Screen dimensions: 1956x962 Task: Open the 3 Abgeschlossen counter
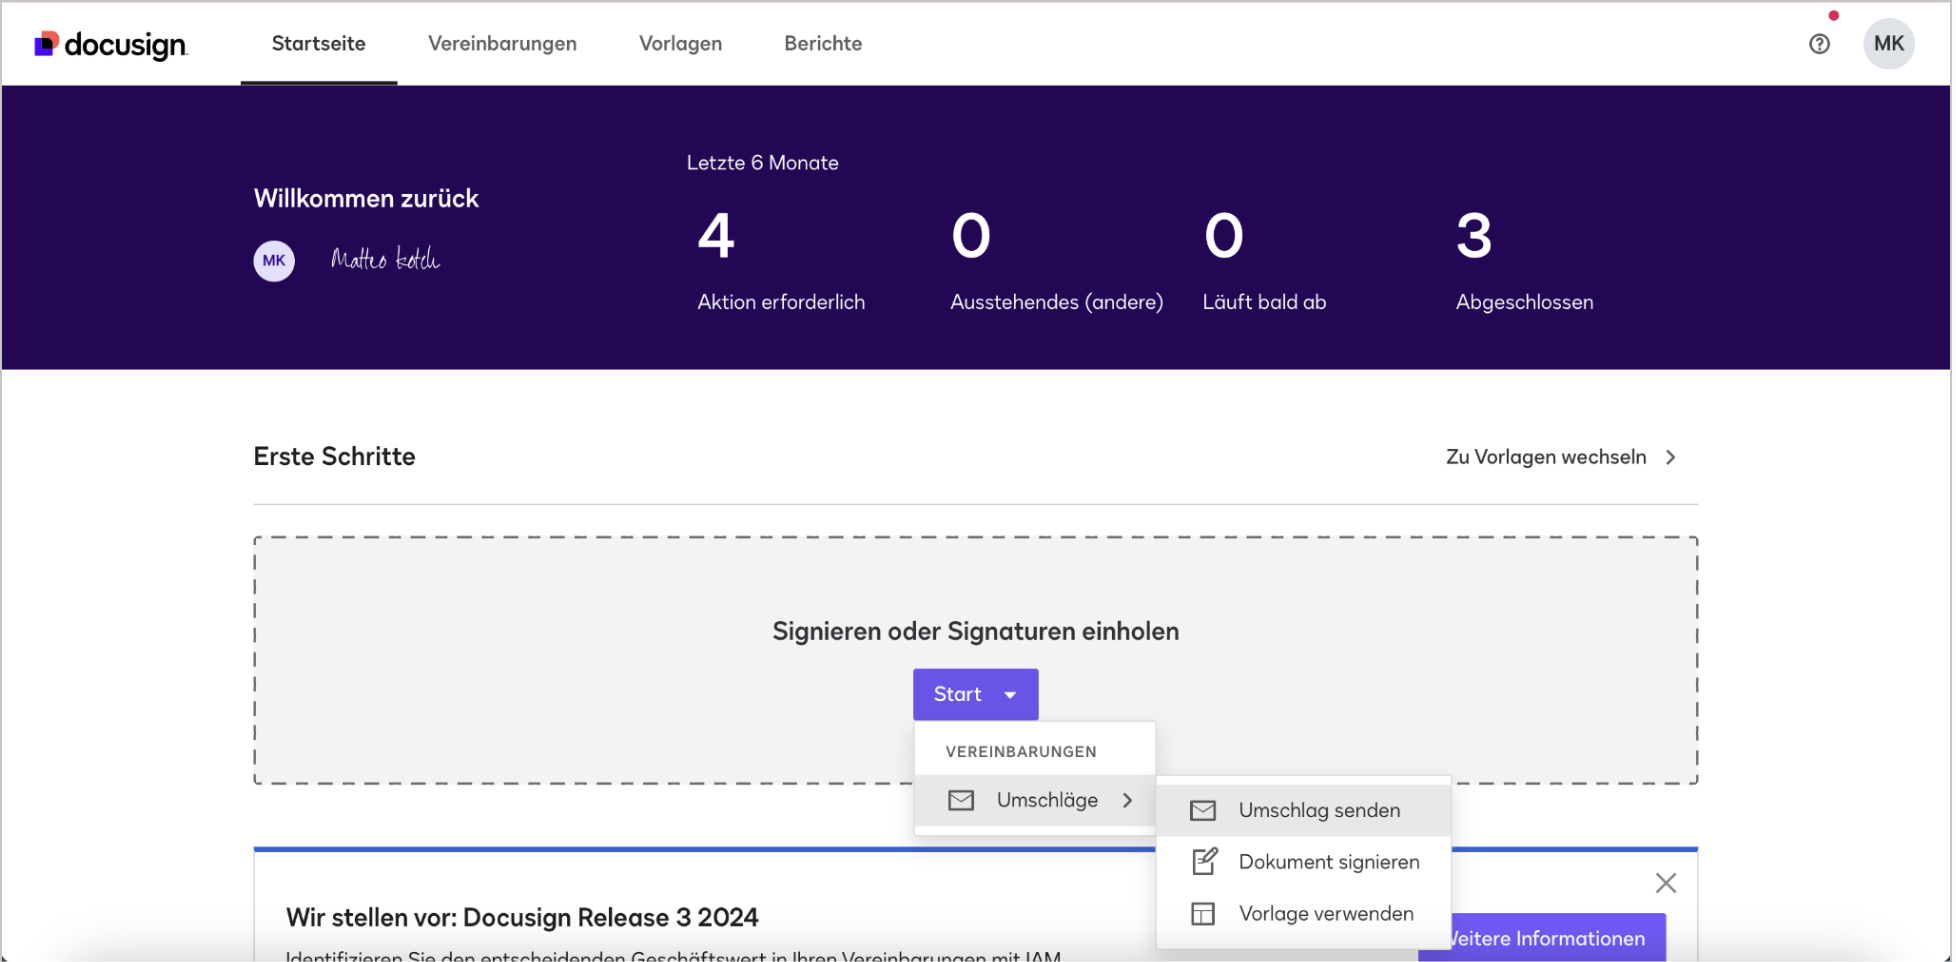click(1524, 261)
